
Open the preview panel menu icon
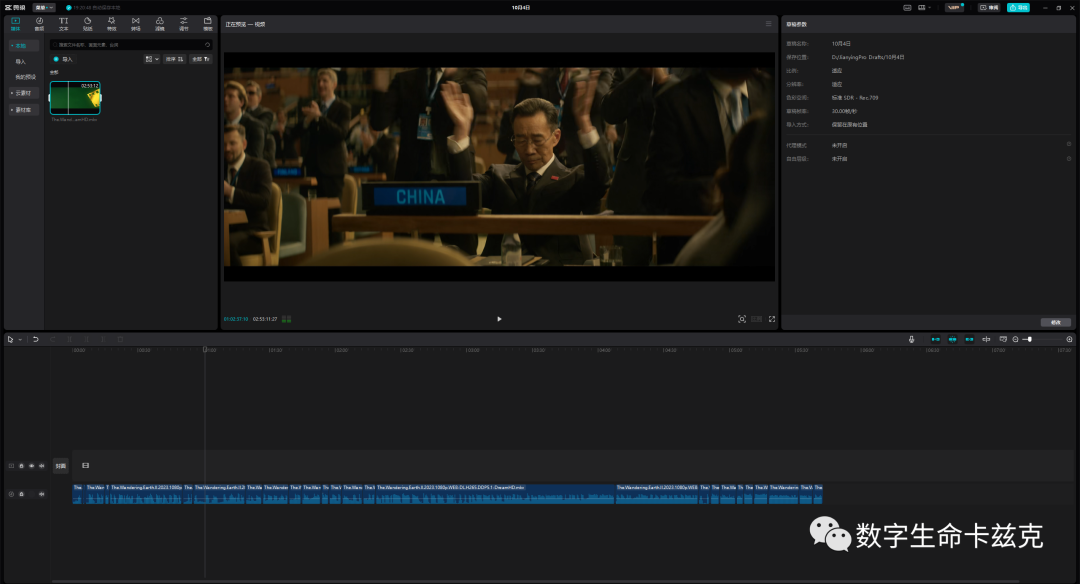(769, 24)
